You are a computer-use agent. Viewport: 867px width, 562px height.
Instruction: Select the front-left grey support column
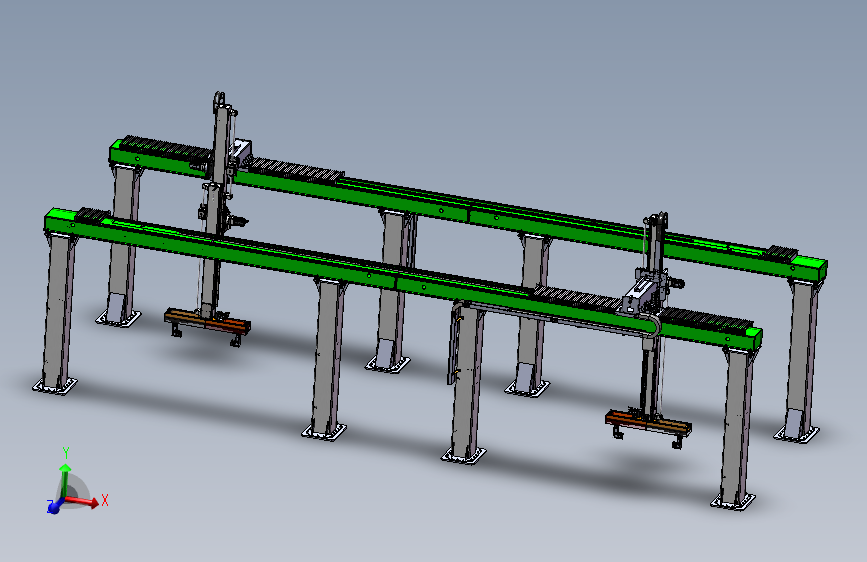click(57, 313)
